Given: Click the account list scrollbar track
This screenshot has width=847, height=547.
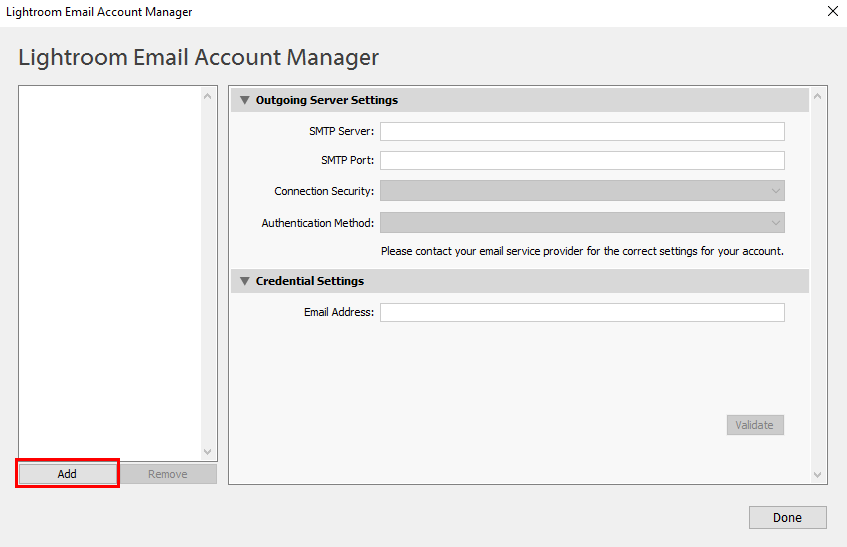Looking at the screenshot, I should tap(208, 270).
